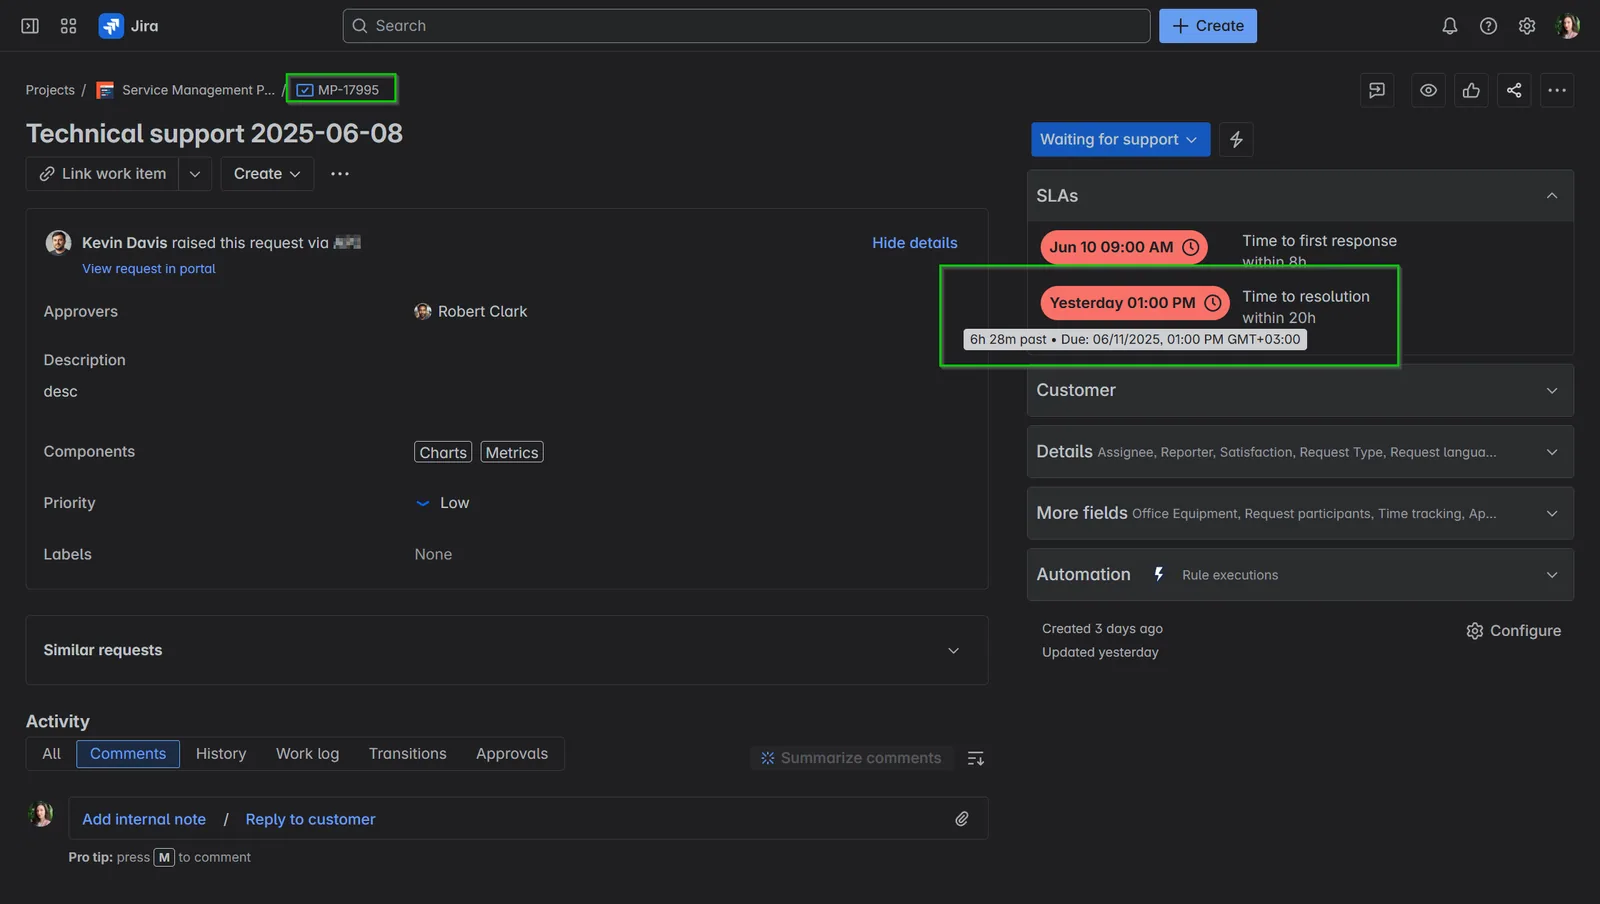
Task: Switch to the Transitions tab
Action: (407, 754)
